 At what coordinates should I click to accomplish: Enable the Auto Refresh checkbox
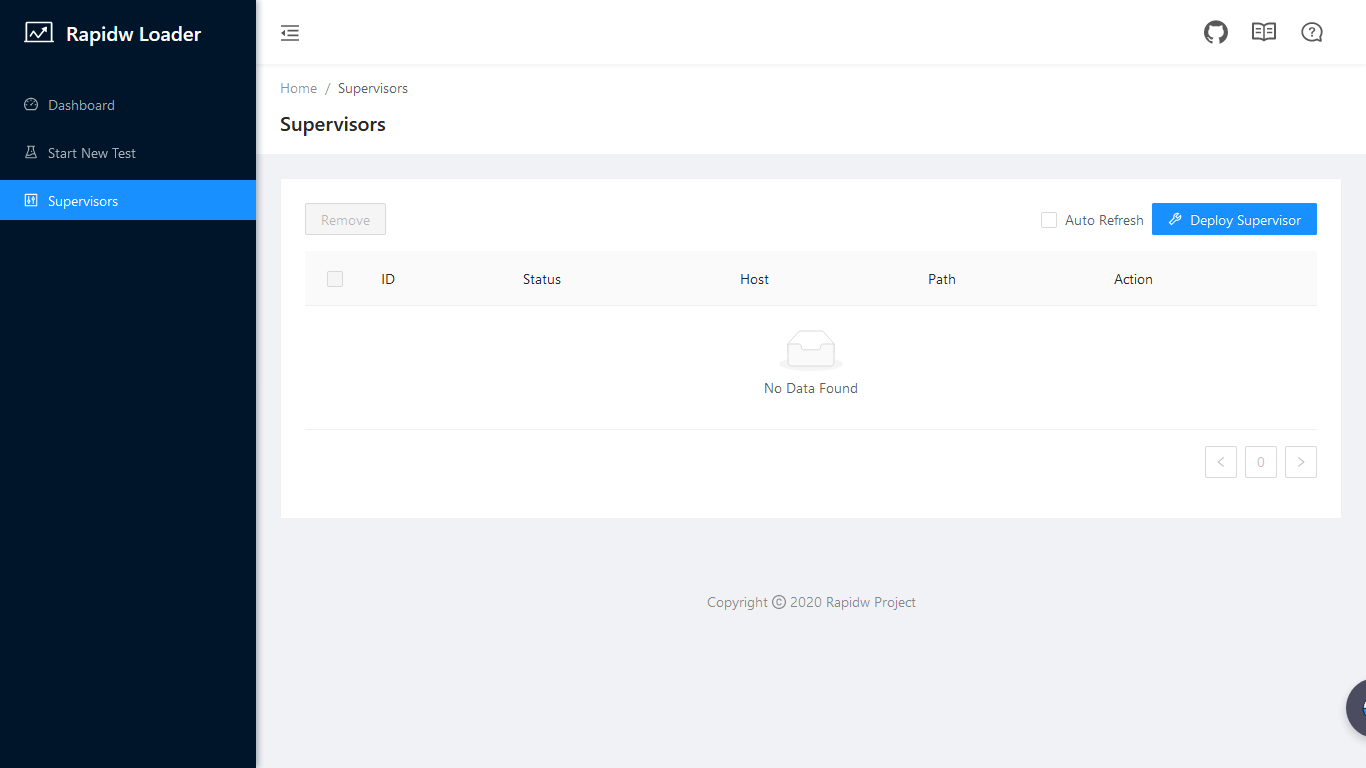[1049, 220]
